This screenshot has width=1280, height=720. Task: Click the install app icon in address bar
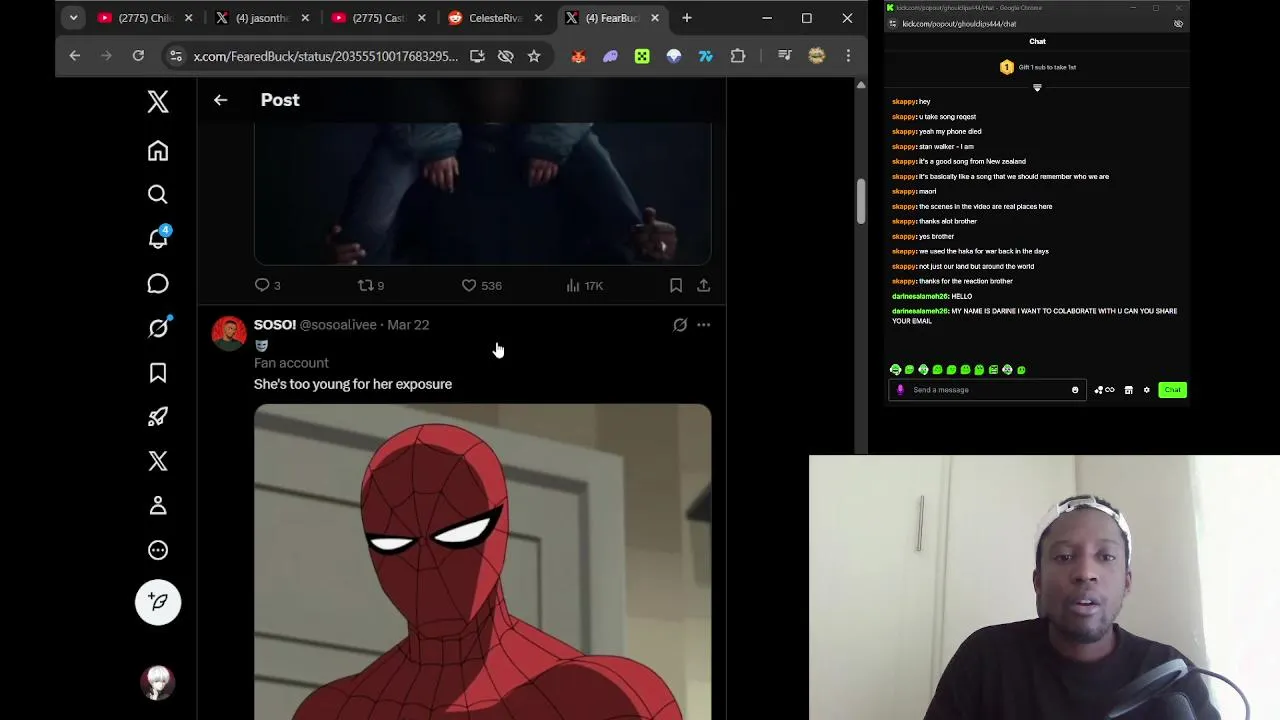[x=477, y=56]
